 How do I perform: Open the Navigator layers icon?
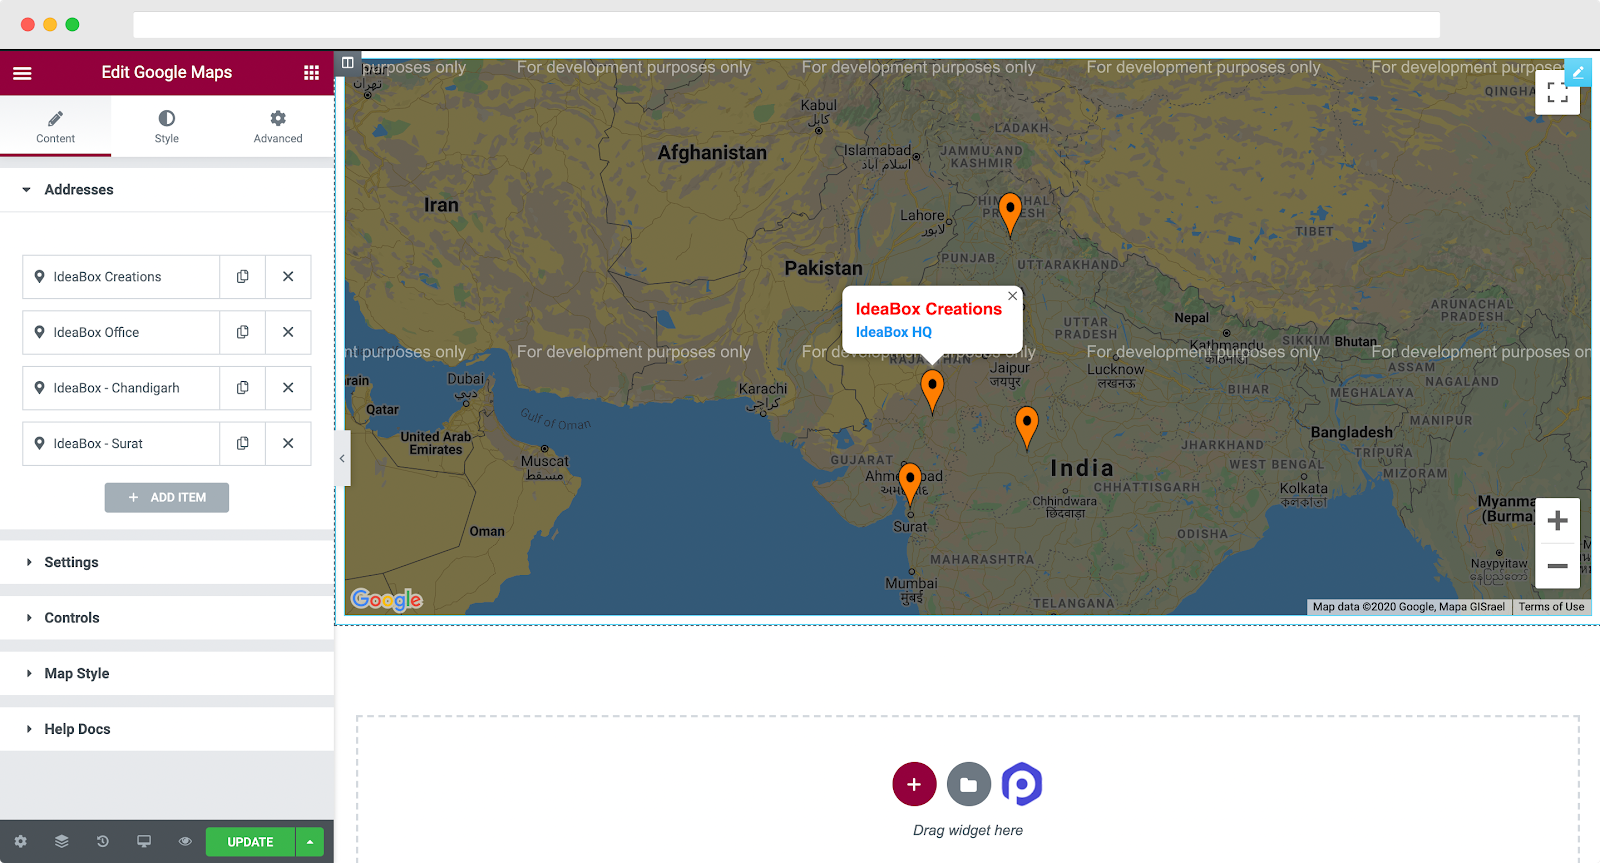click(62, 842)
